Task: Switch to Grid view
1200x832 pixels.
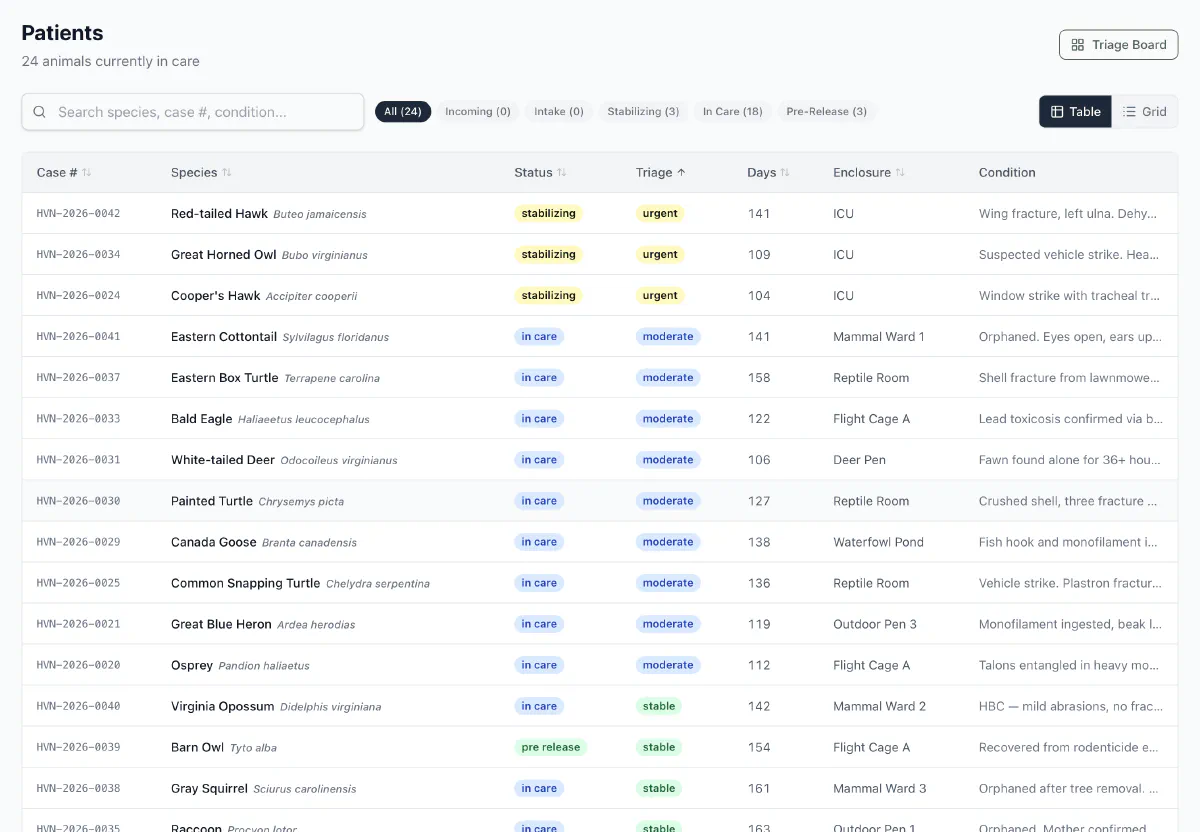Action: click(1145, 112)
